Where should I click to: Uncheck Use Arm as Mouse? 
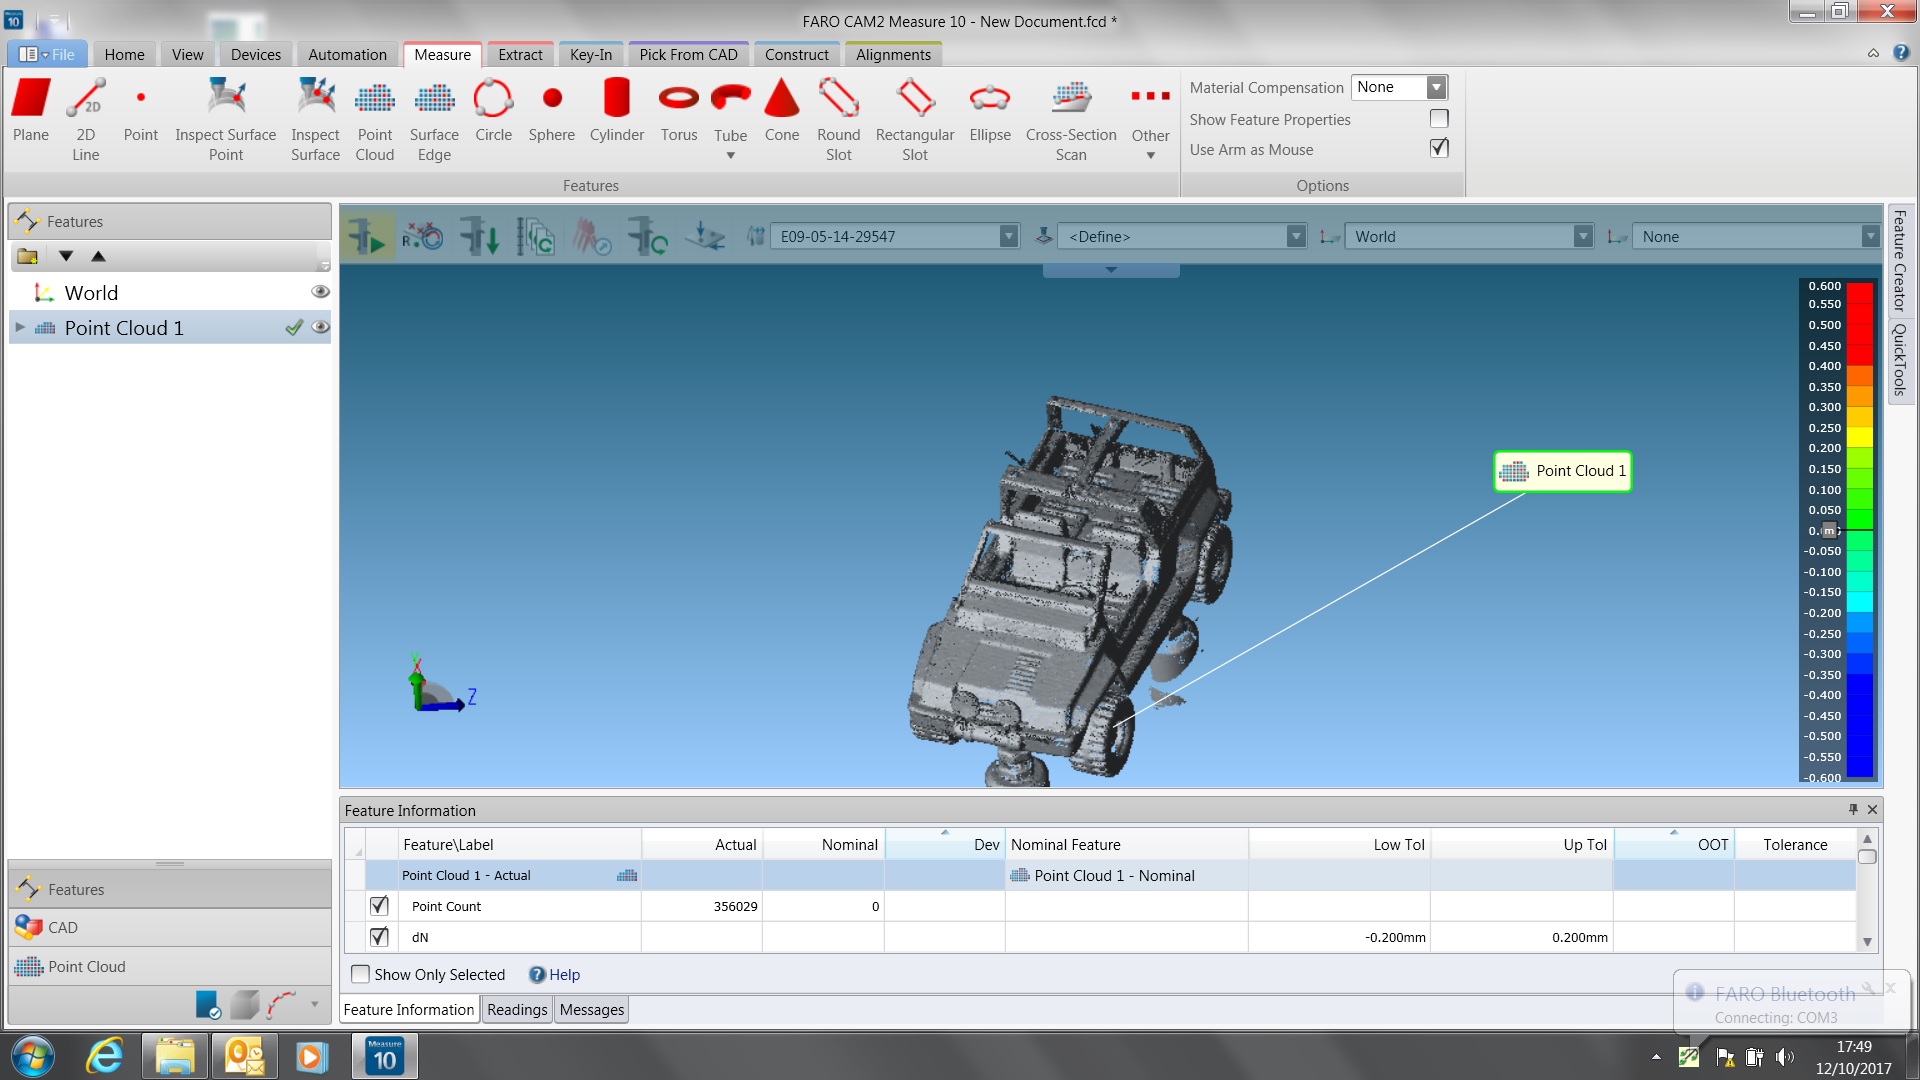[1439, 148]
